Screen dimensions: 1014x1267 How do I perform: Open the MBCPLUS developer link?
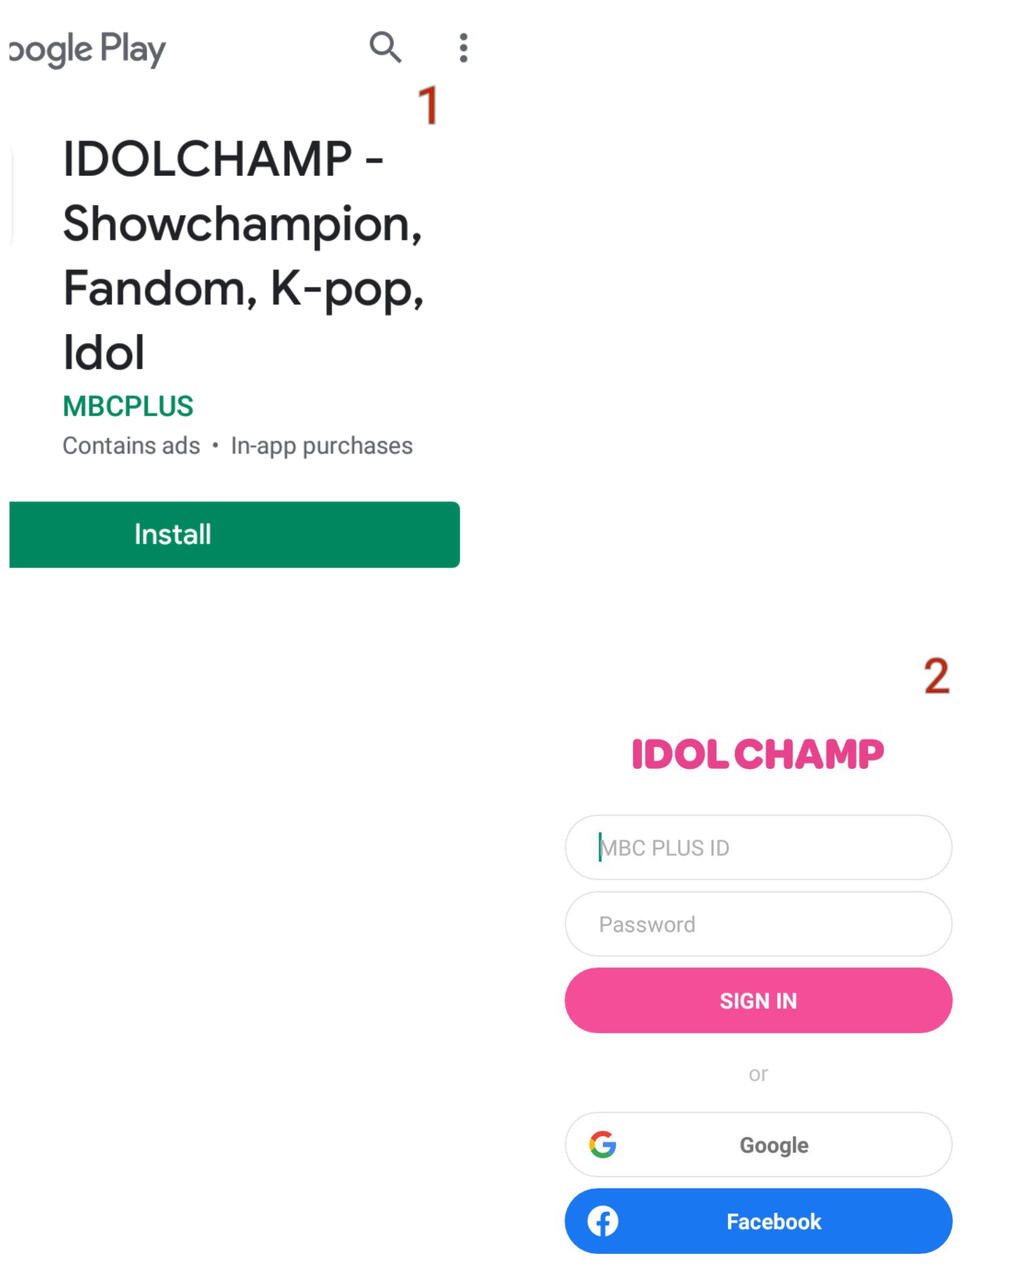point(128,406)
